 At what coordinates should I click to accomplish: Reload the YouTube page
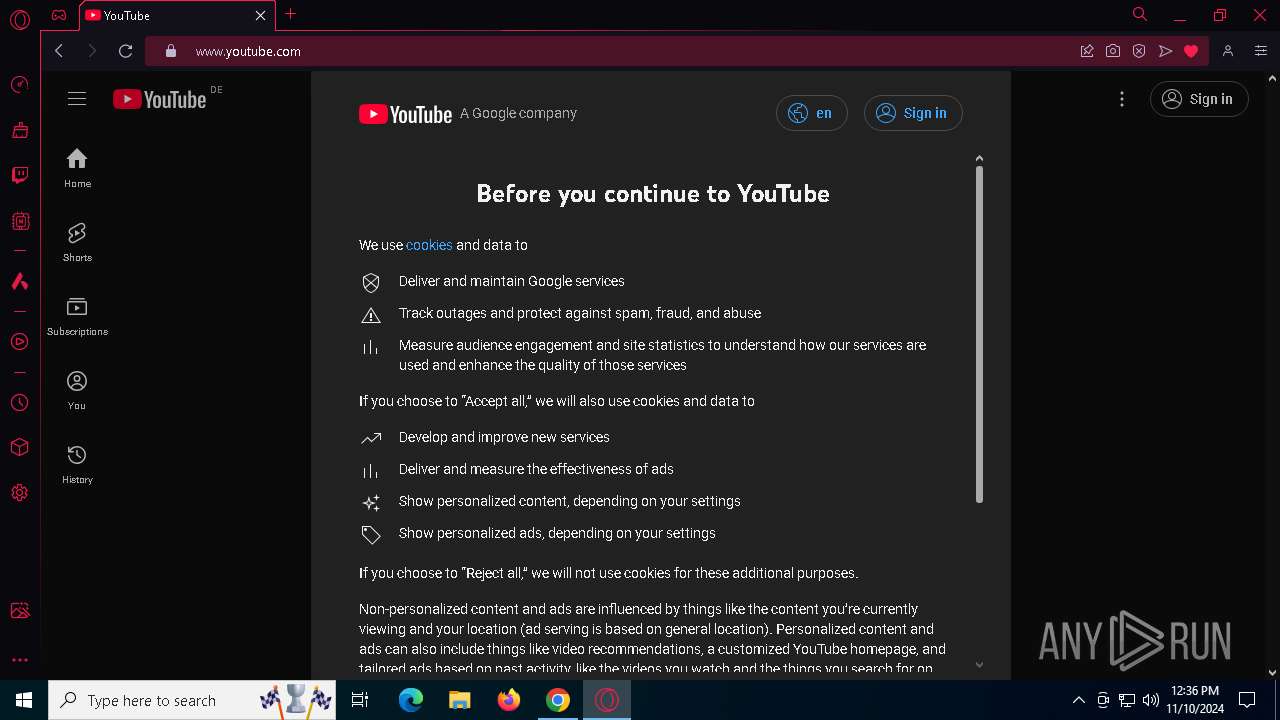[x=125, y=51]
